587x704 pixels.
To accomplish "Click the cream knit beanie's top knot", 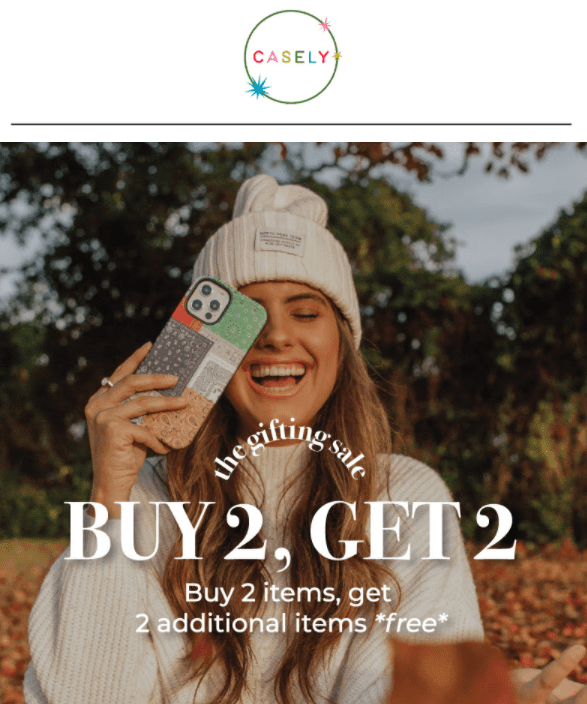I will point(280,200).
